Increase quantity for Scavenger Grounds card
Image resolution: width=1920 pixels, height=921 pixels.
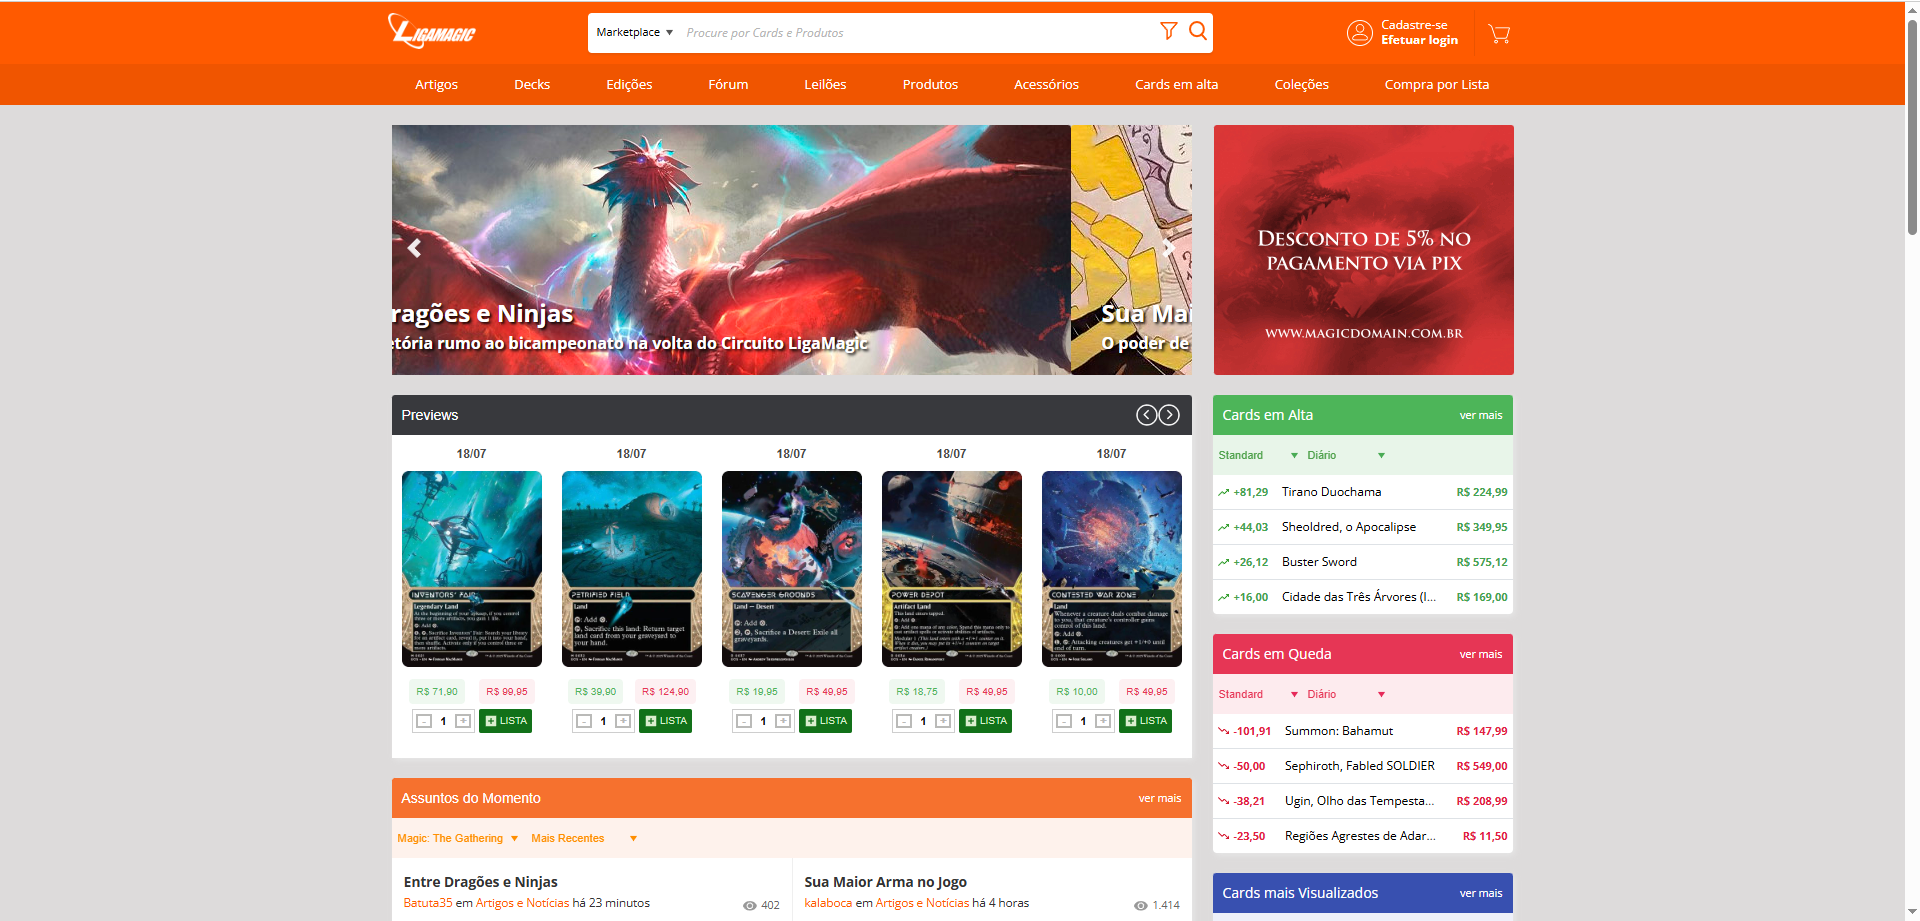(783, 721)
